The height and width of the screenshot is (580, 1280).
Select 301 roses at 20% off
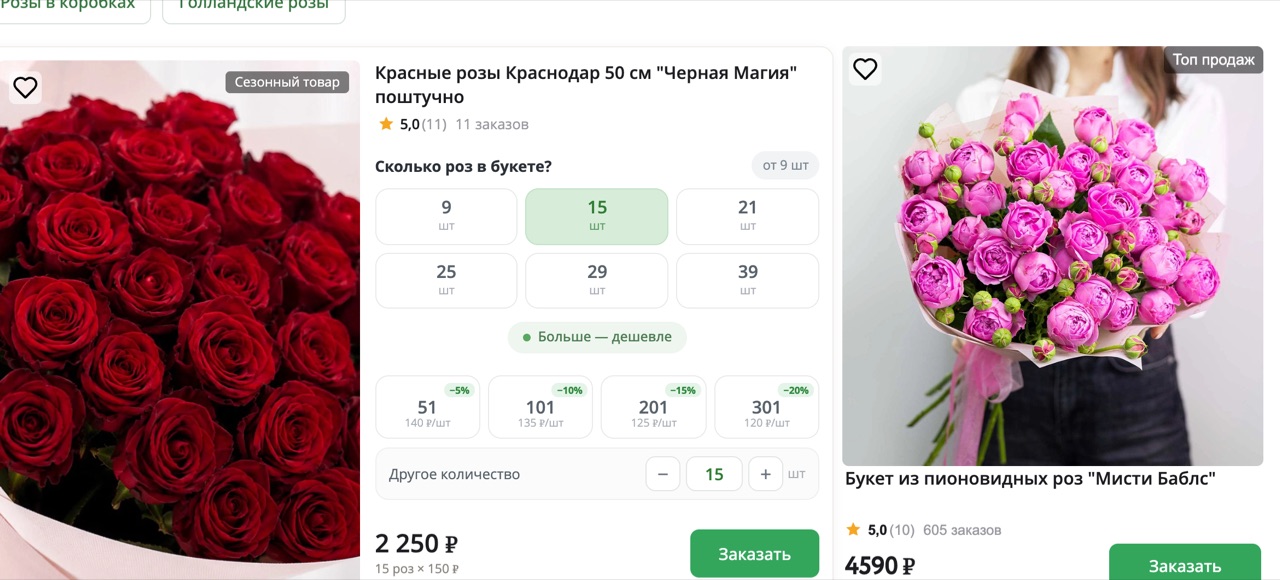(x=766, y=407)
